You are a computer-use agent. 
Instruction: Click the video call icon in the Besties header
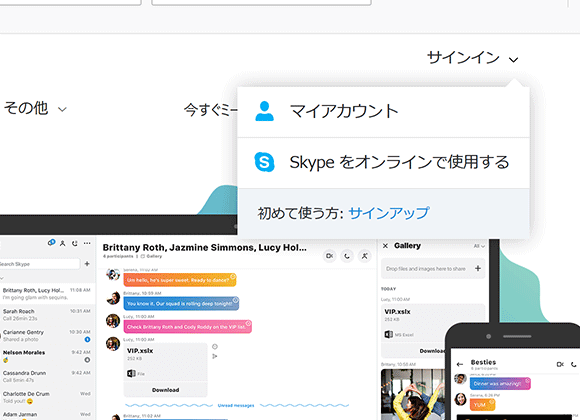point(560,364)
